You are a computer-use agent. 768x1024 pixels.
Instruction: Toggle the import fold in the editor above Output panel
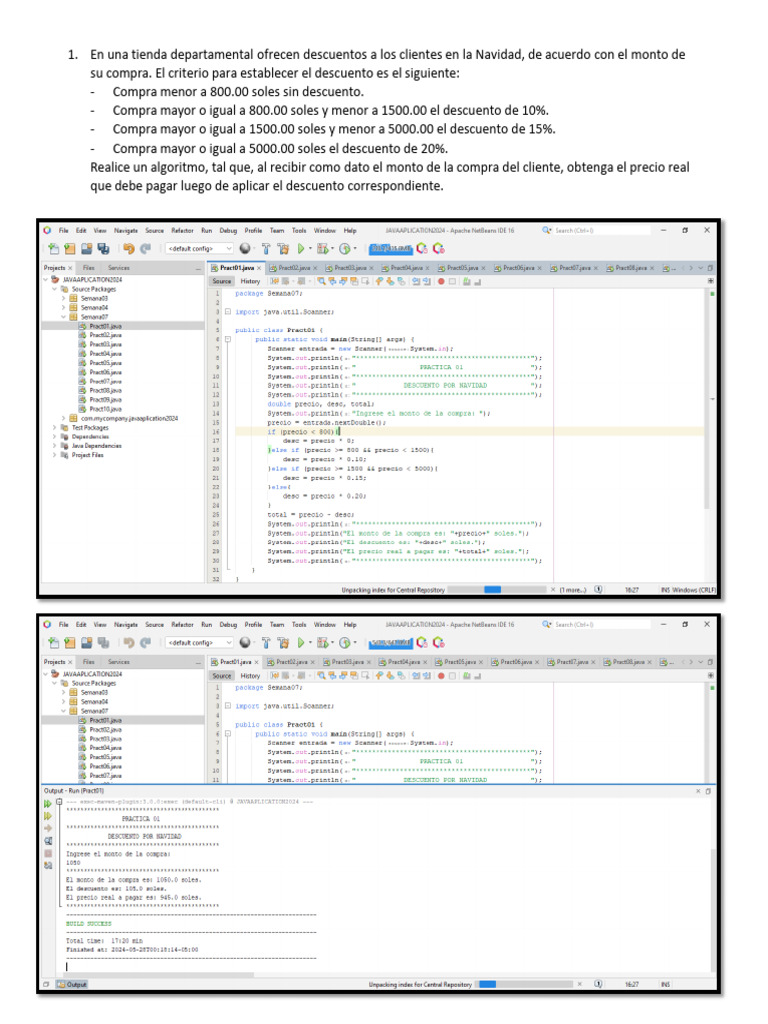click(228, 706)
